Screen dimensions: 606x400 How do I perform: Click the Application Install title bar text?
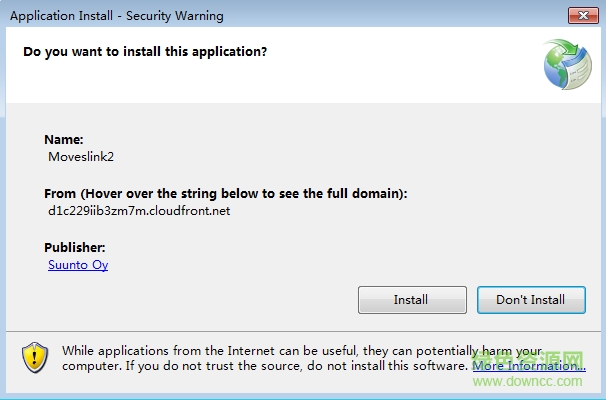[116, 16]
